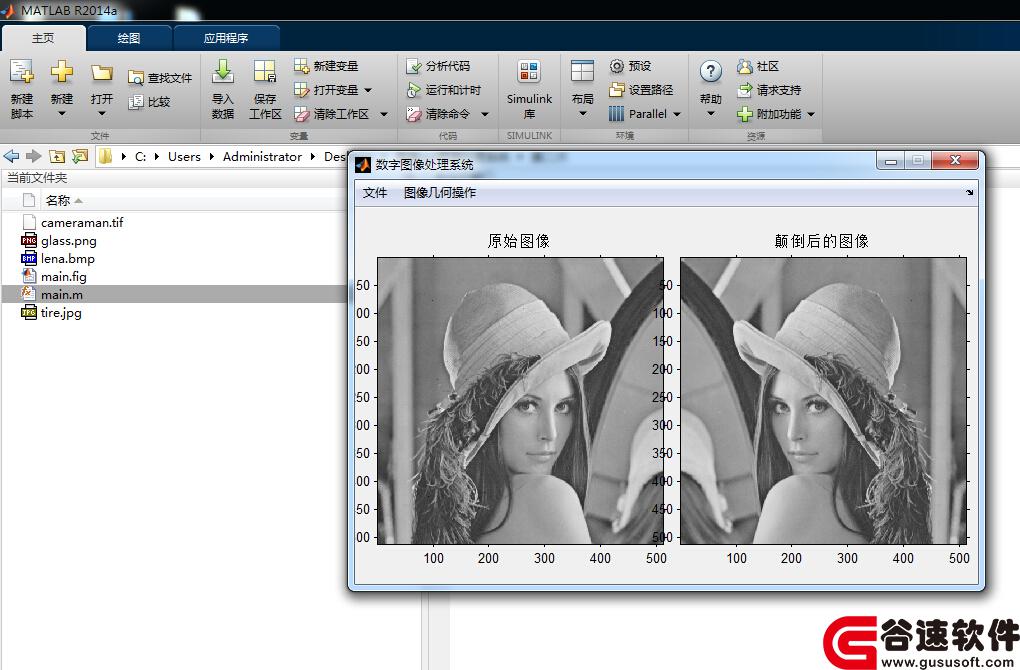Click Save Workspace (保存工作区) icon

(265, 72)
